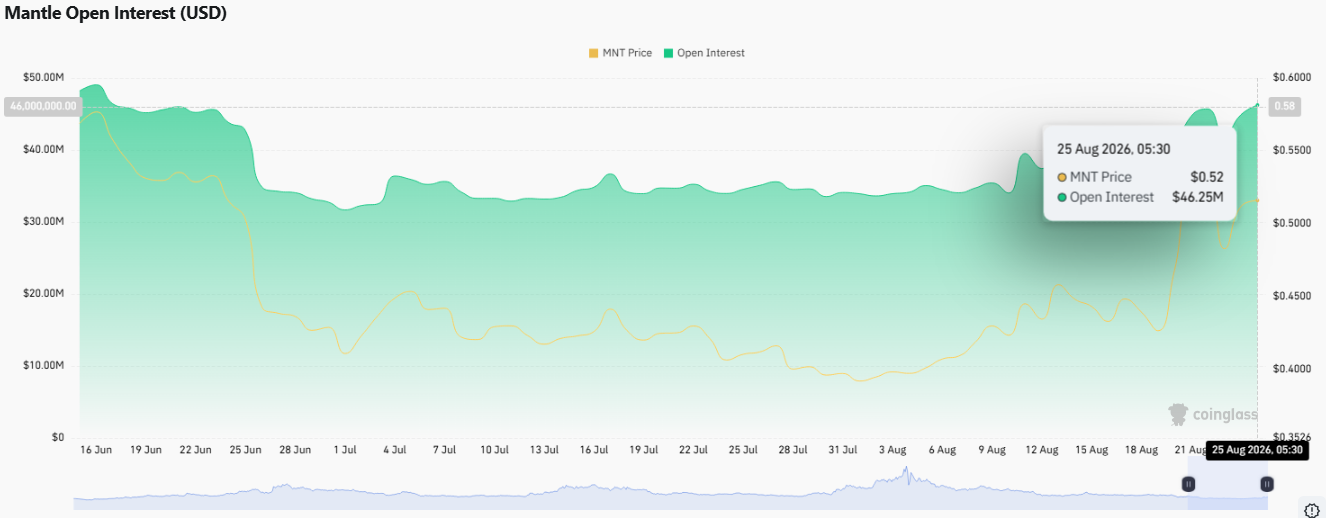Viewport: 1326px width, 518px height.
Task: Click the 25 Jul x-axis label
Action: pyautogui.click(x=743, y=450)
